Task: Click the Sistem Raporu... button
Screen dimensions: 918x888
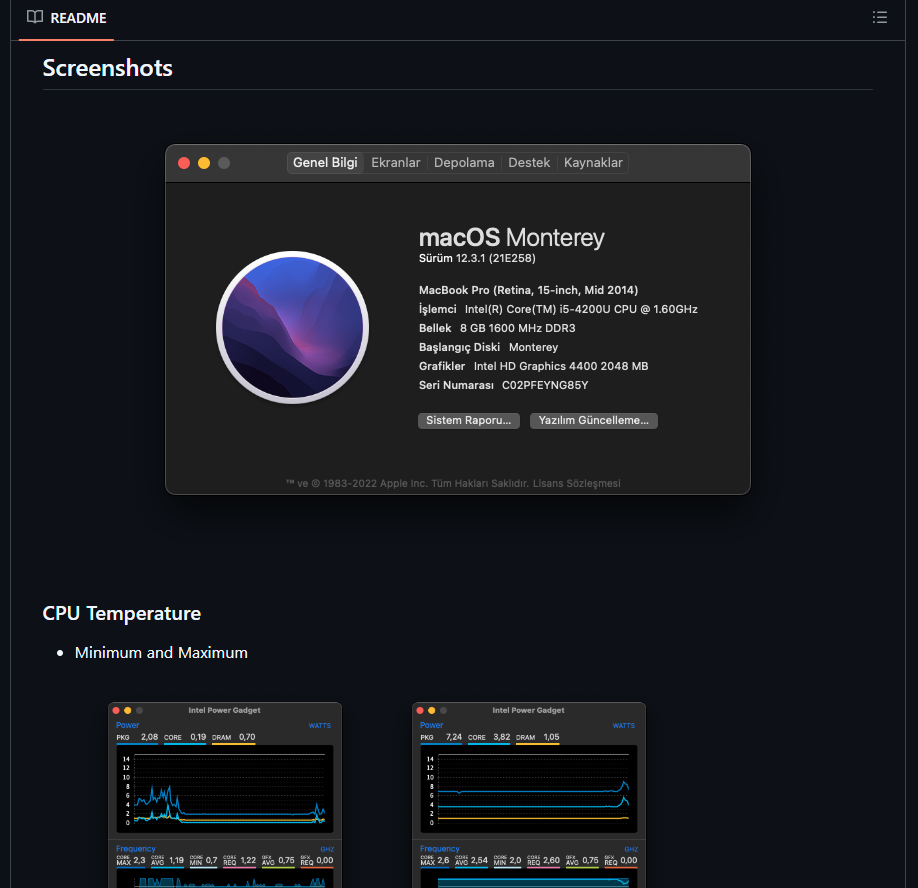Action: coord(469,421)
